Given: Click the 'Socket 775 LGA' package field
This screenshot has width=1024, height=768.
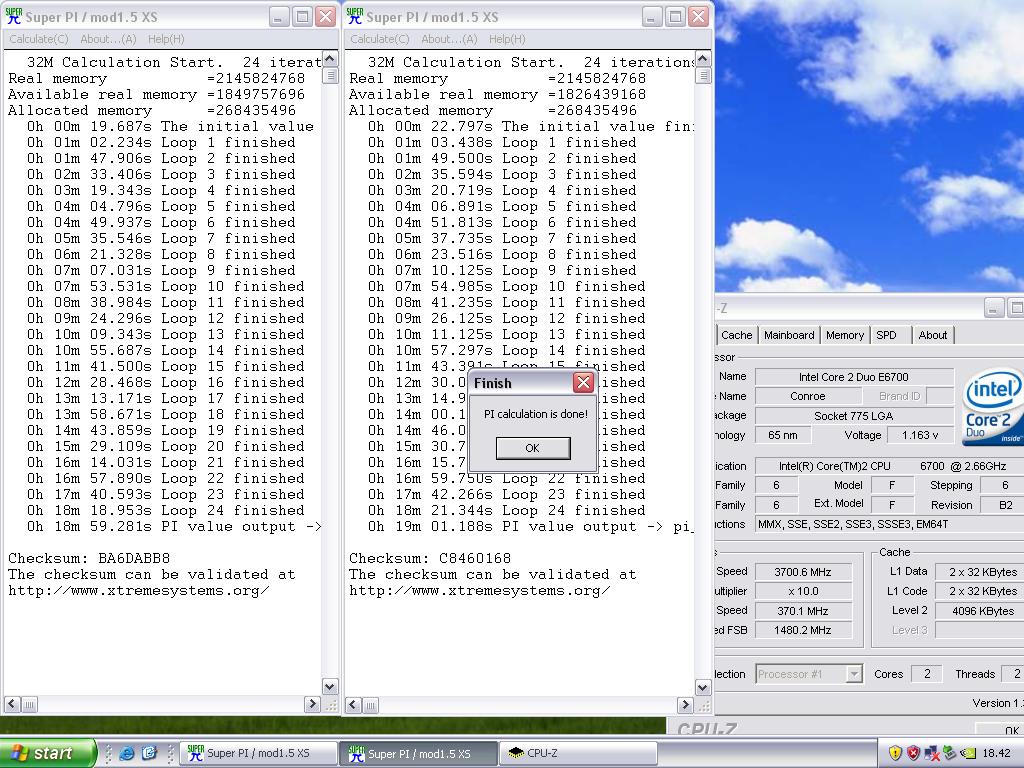Looking at the screenshot, I should tap(854, 415).
